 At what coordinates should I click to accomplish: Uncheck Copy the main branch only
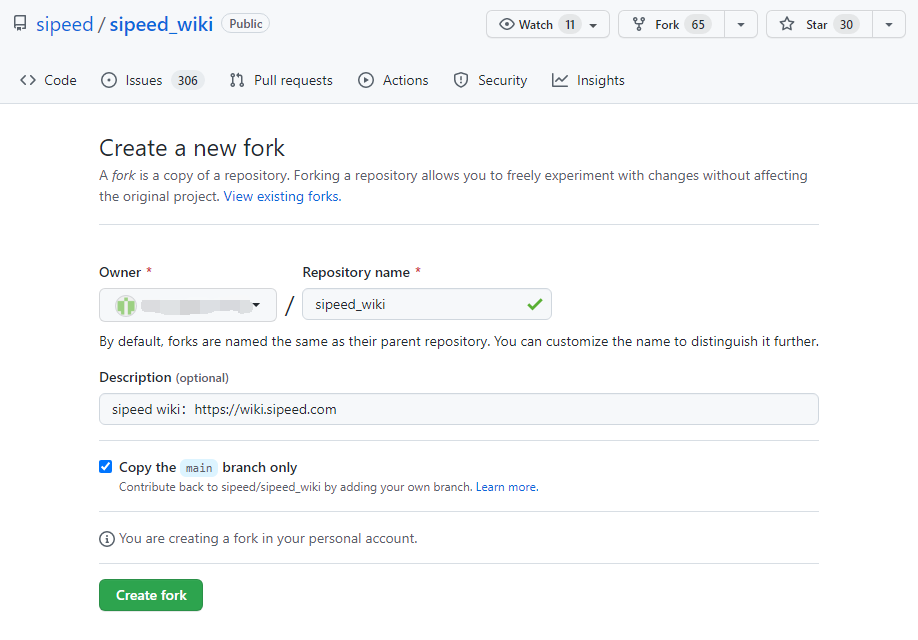(105, 467)
